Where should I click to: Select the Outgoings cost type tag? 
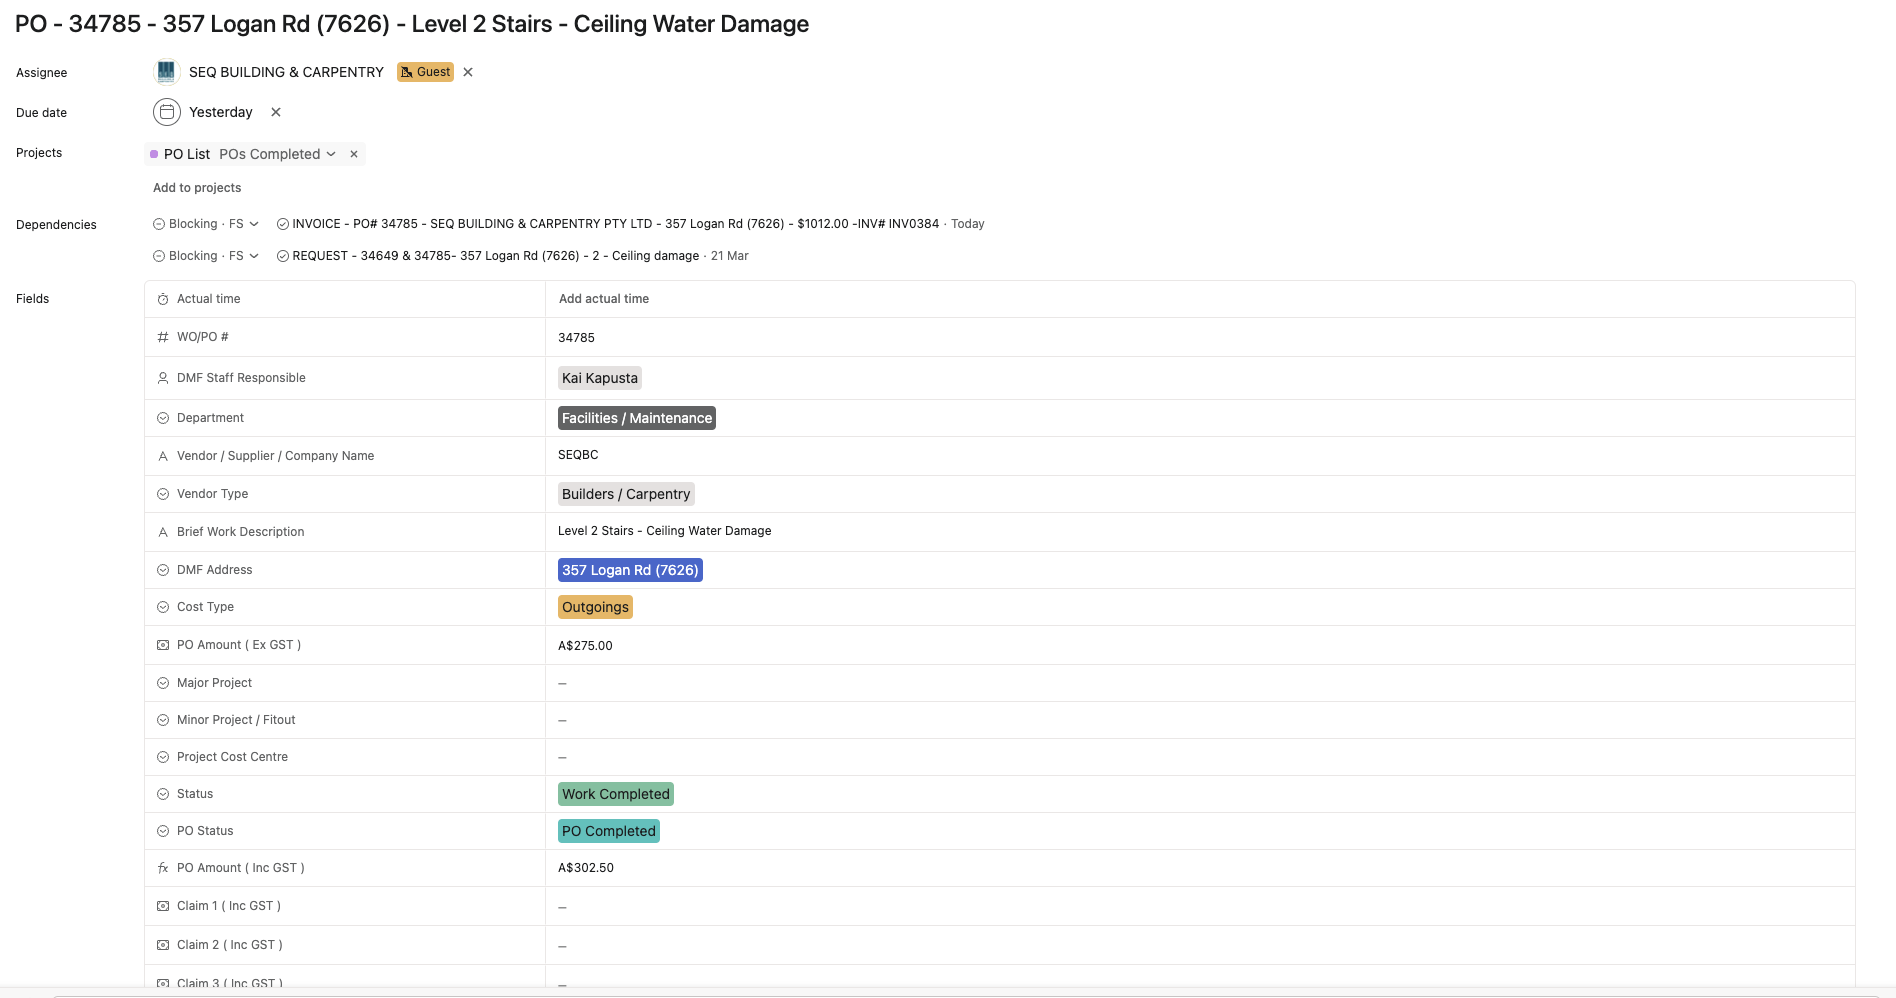[595, 607]
